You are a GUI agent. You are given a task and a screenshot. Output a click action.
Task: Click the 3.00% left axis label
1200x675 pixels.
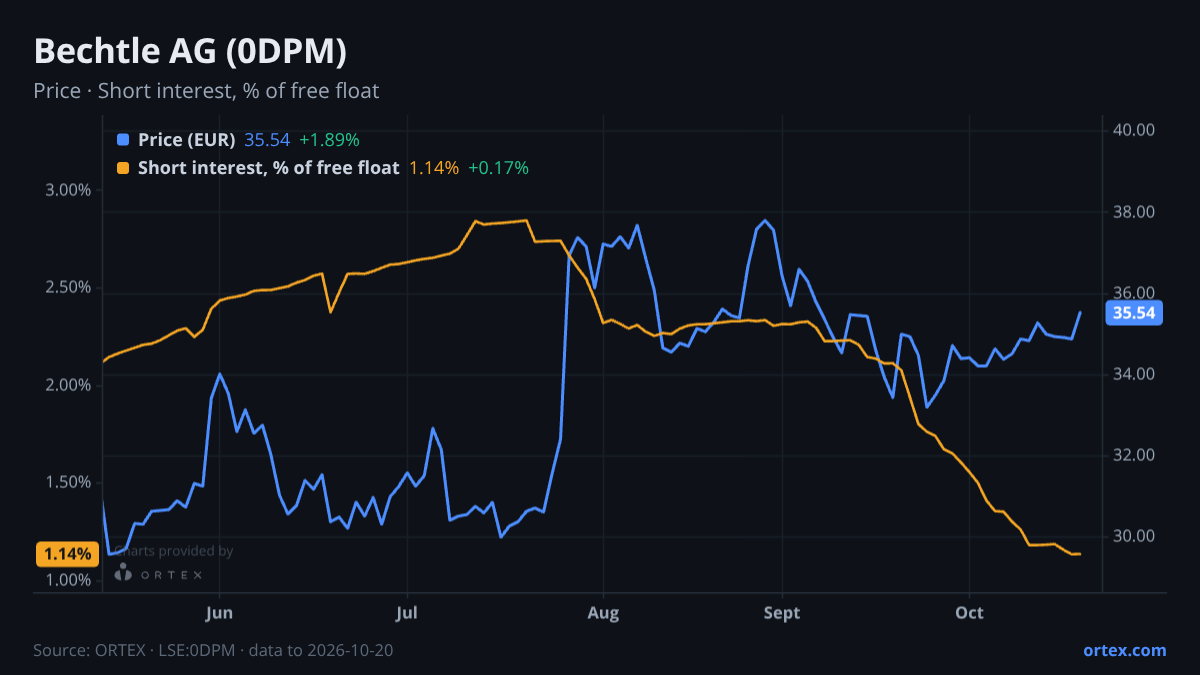[68, 190]
